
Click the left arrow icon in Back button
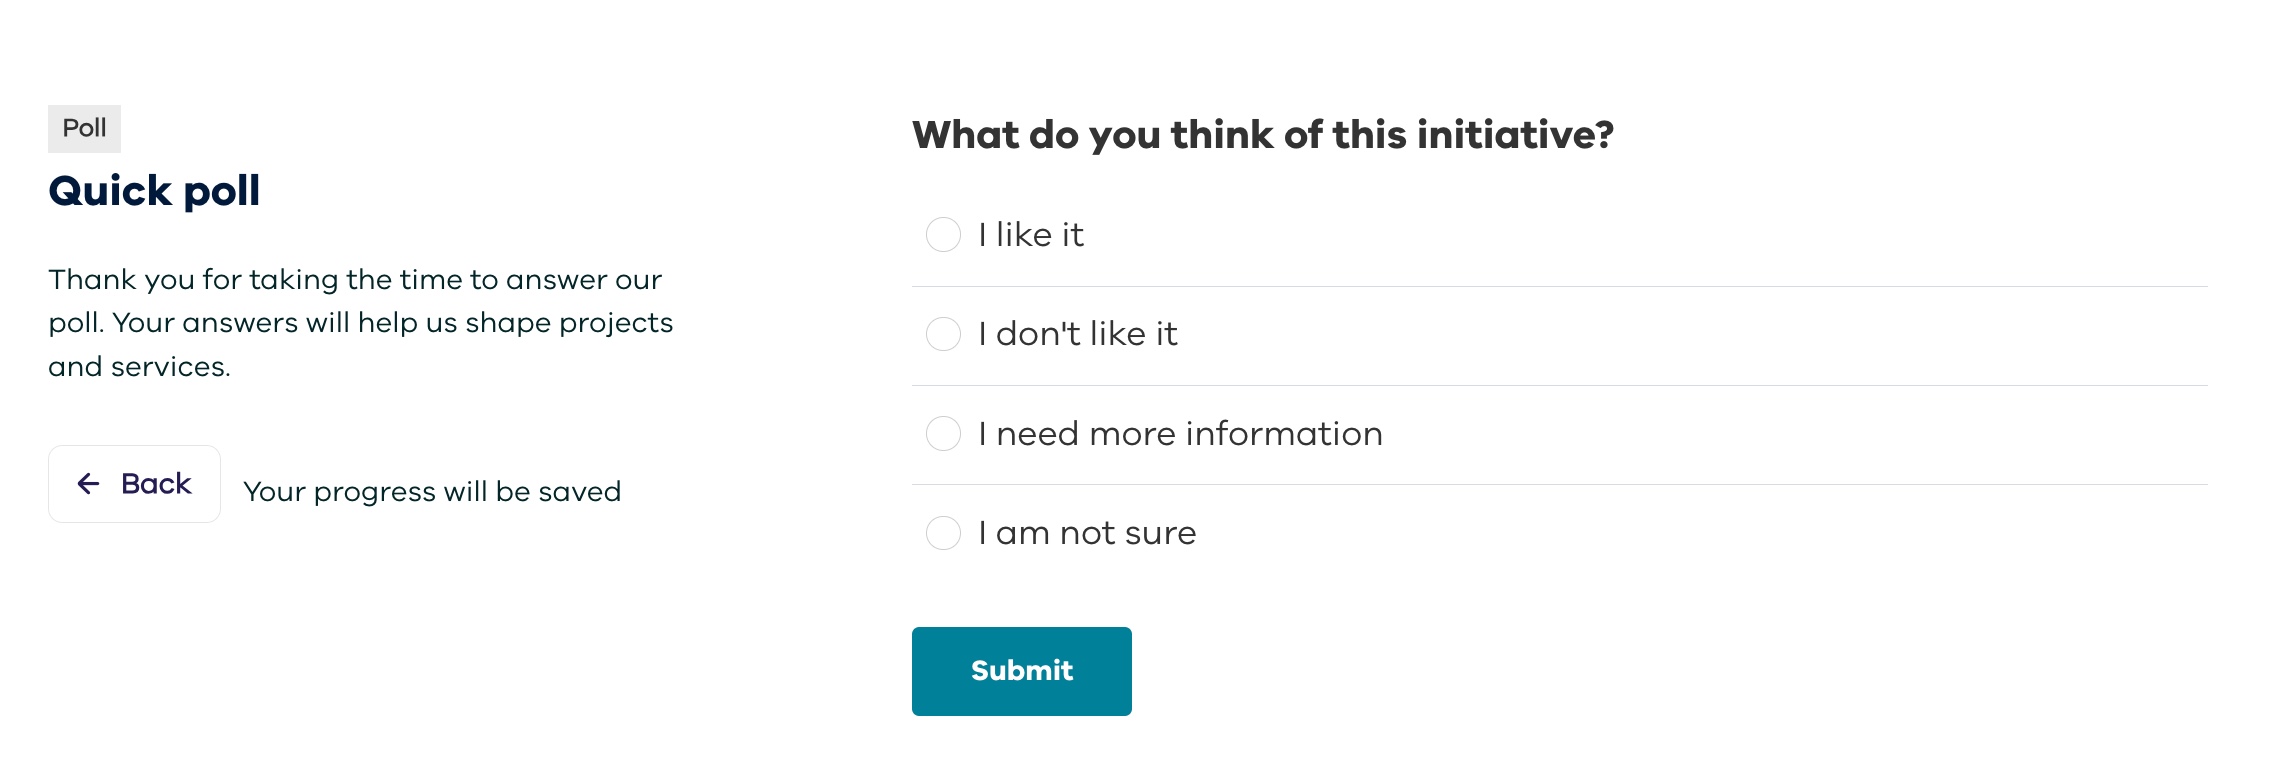[89, 484]
